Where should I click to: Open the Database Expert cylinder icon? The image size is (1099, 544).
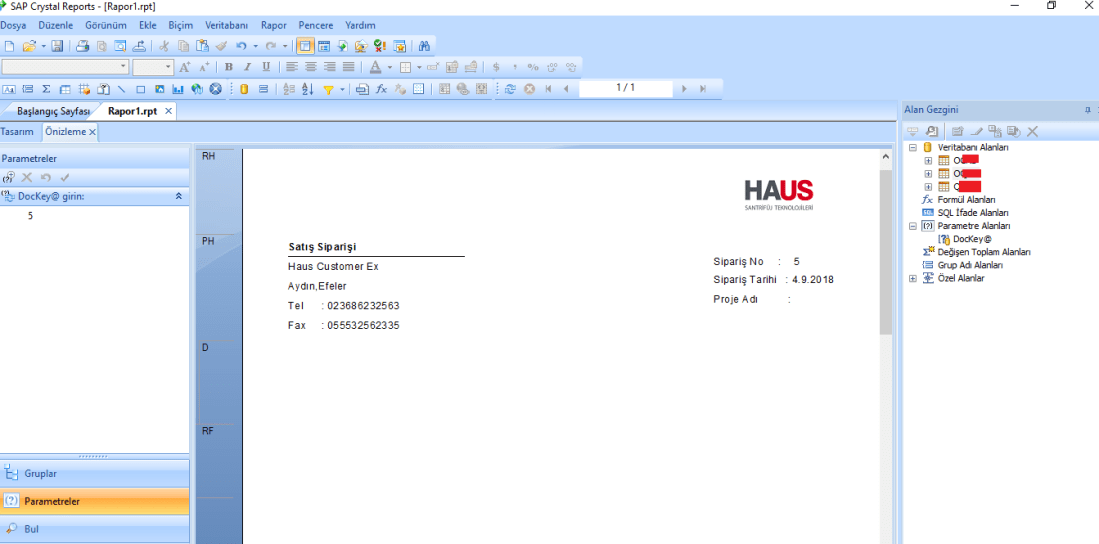(244, 89)
